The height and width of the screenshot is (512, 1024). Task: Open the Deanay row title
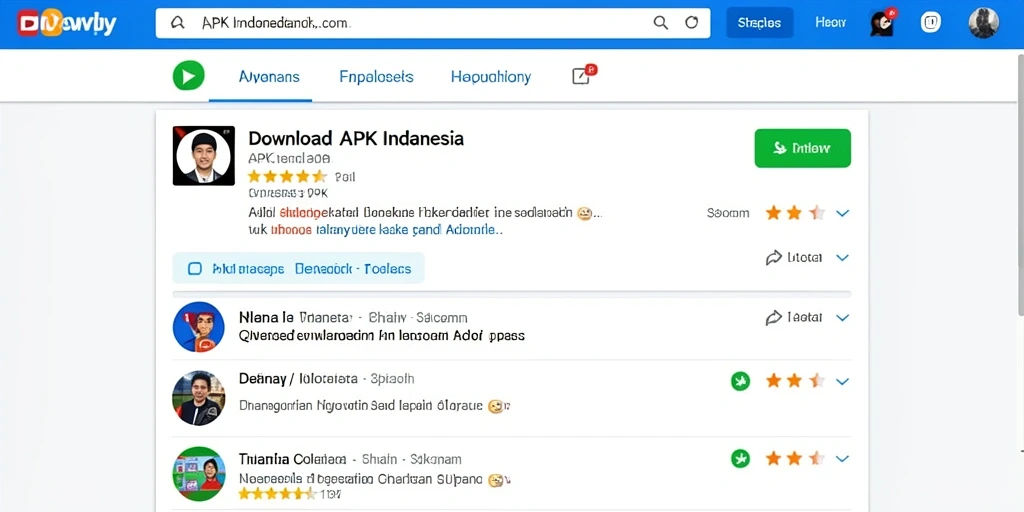click(298, 379)
